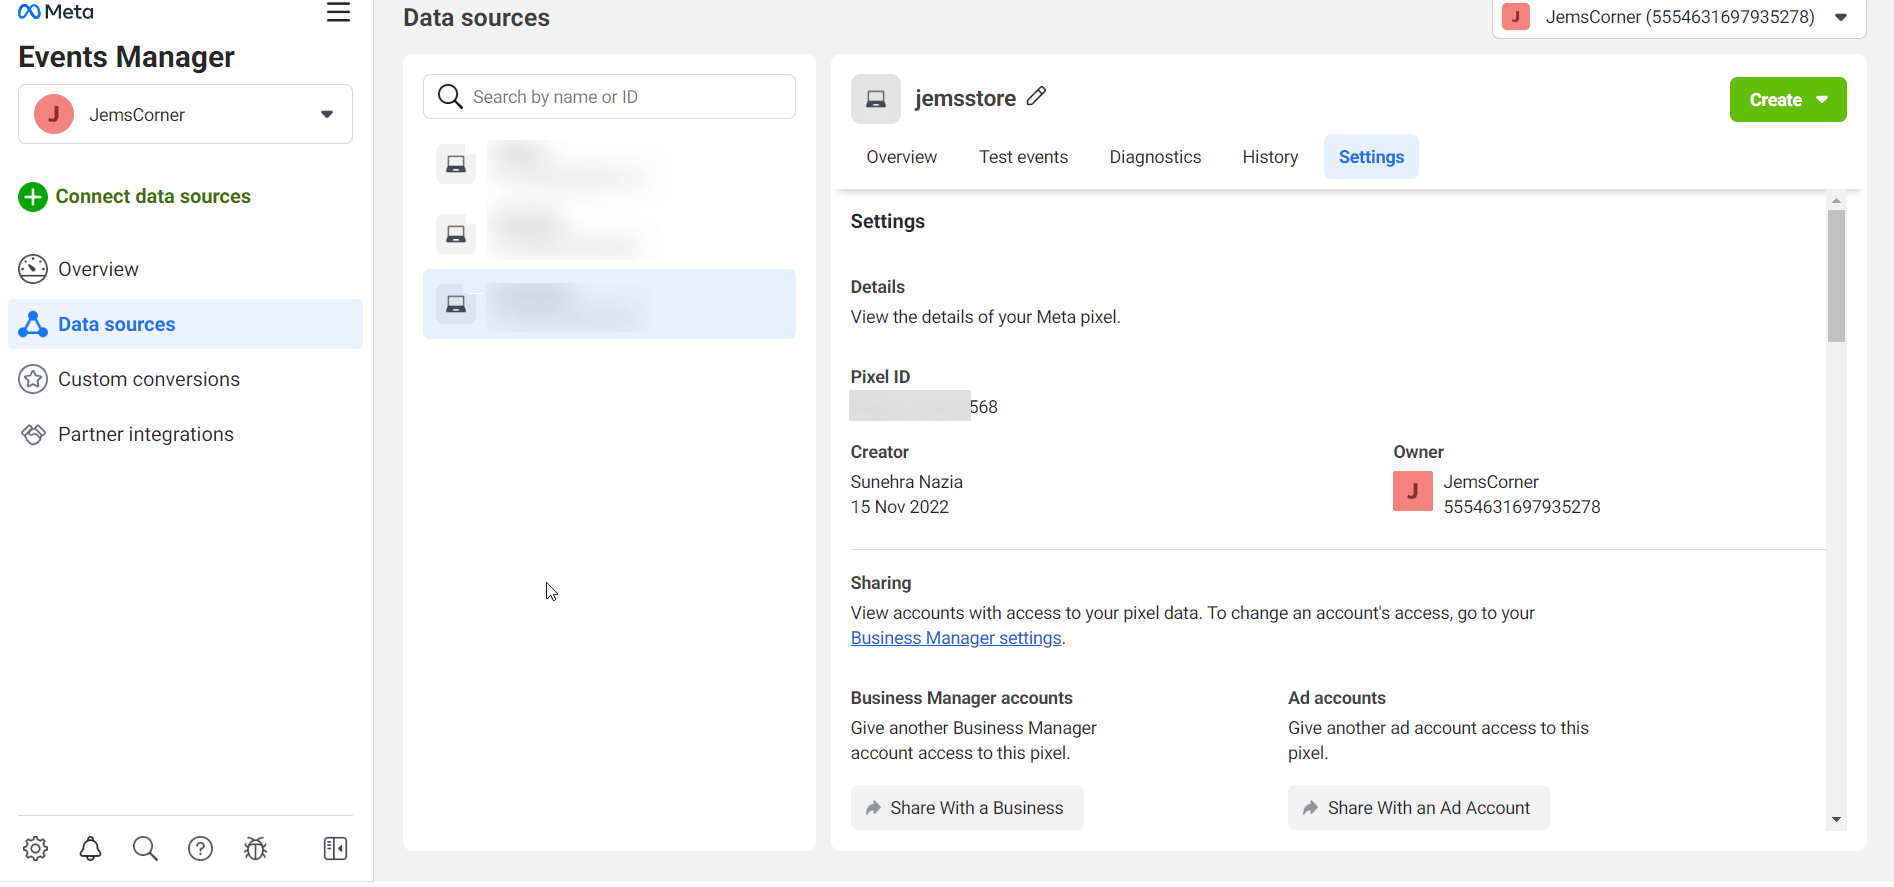Screen dimensions: 1894x887
Task: Click the creator name Sunehra Nazia
Action: [x=907, y=482]
